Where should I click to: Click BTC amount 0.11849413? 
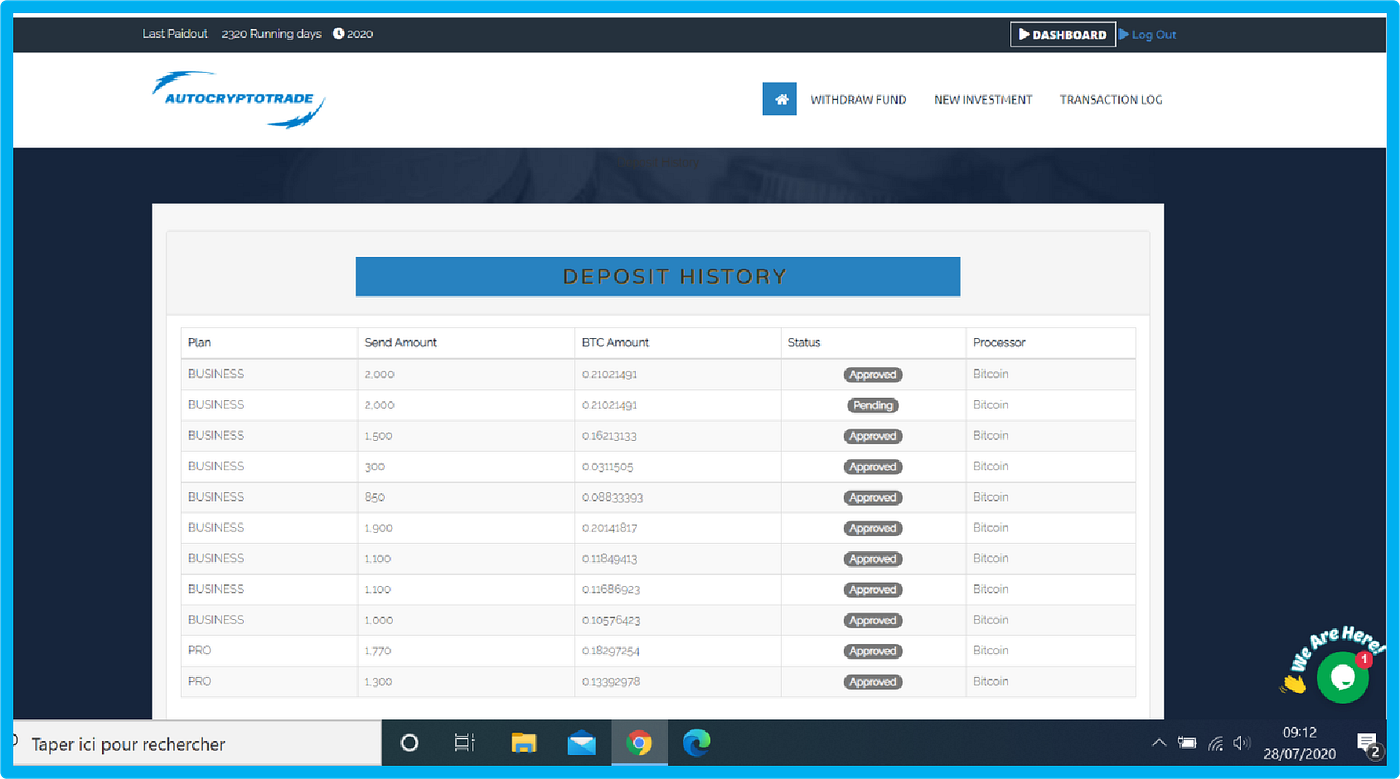(x=609, y=559)
